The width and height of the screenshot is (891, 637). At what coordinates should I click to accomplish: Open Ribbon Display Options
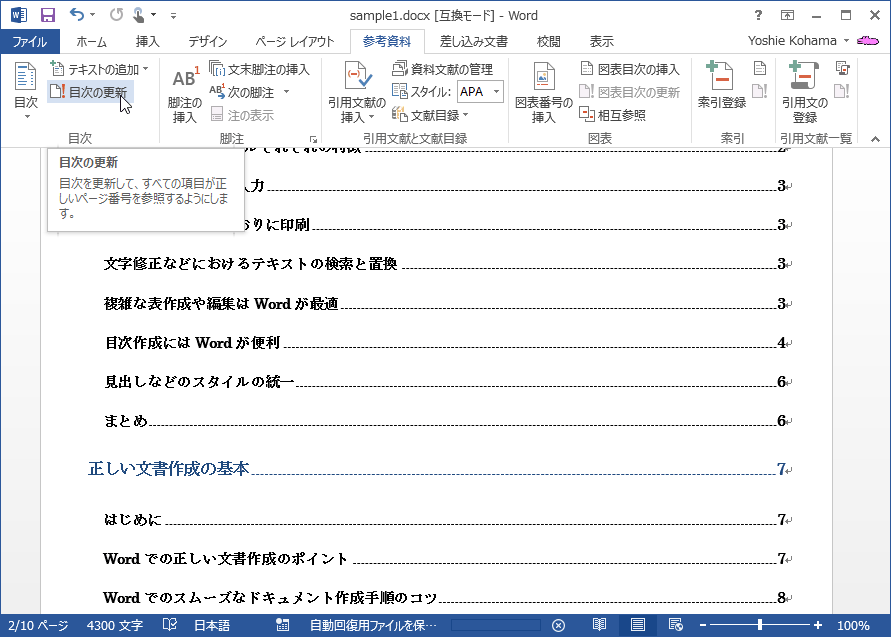788,15
